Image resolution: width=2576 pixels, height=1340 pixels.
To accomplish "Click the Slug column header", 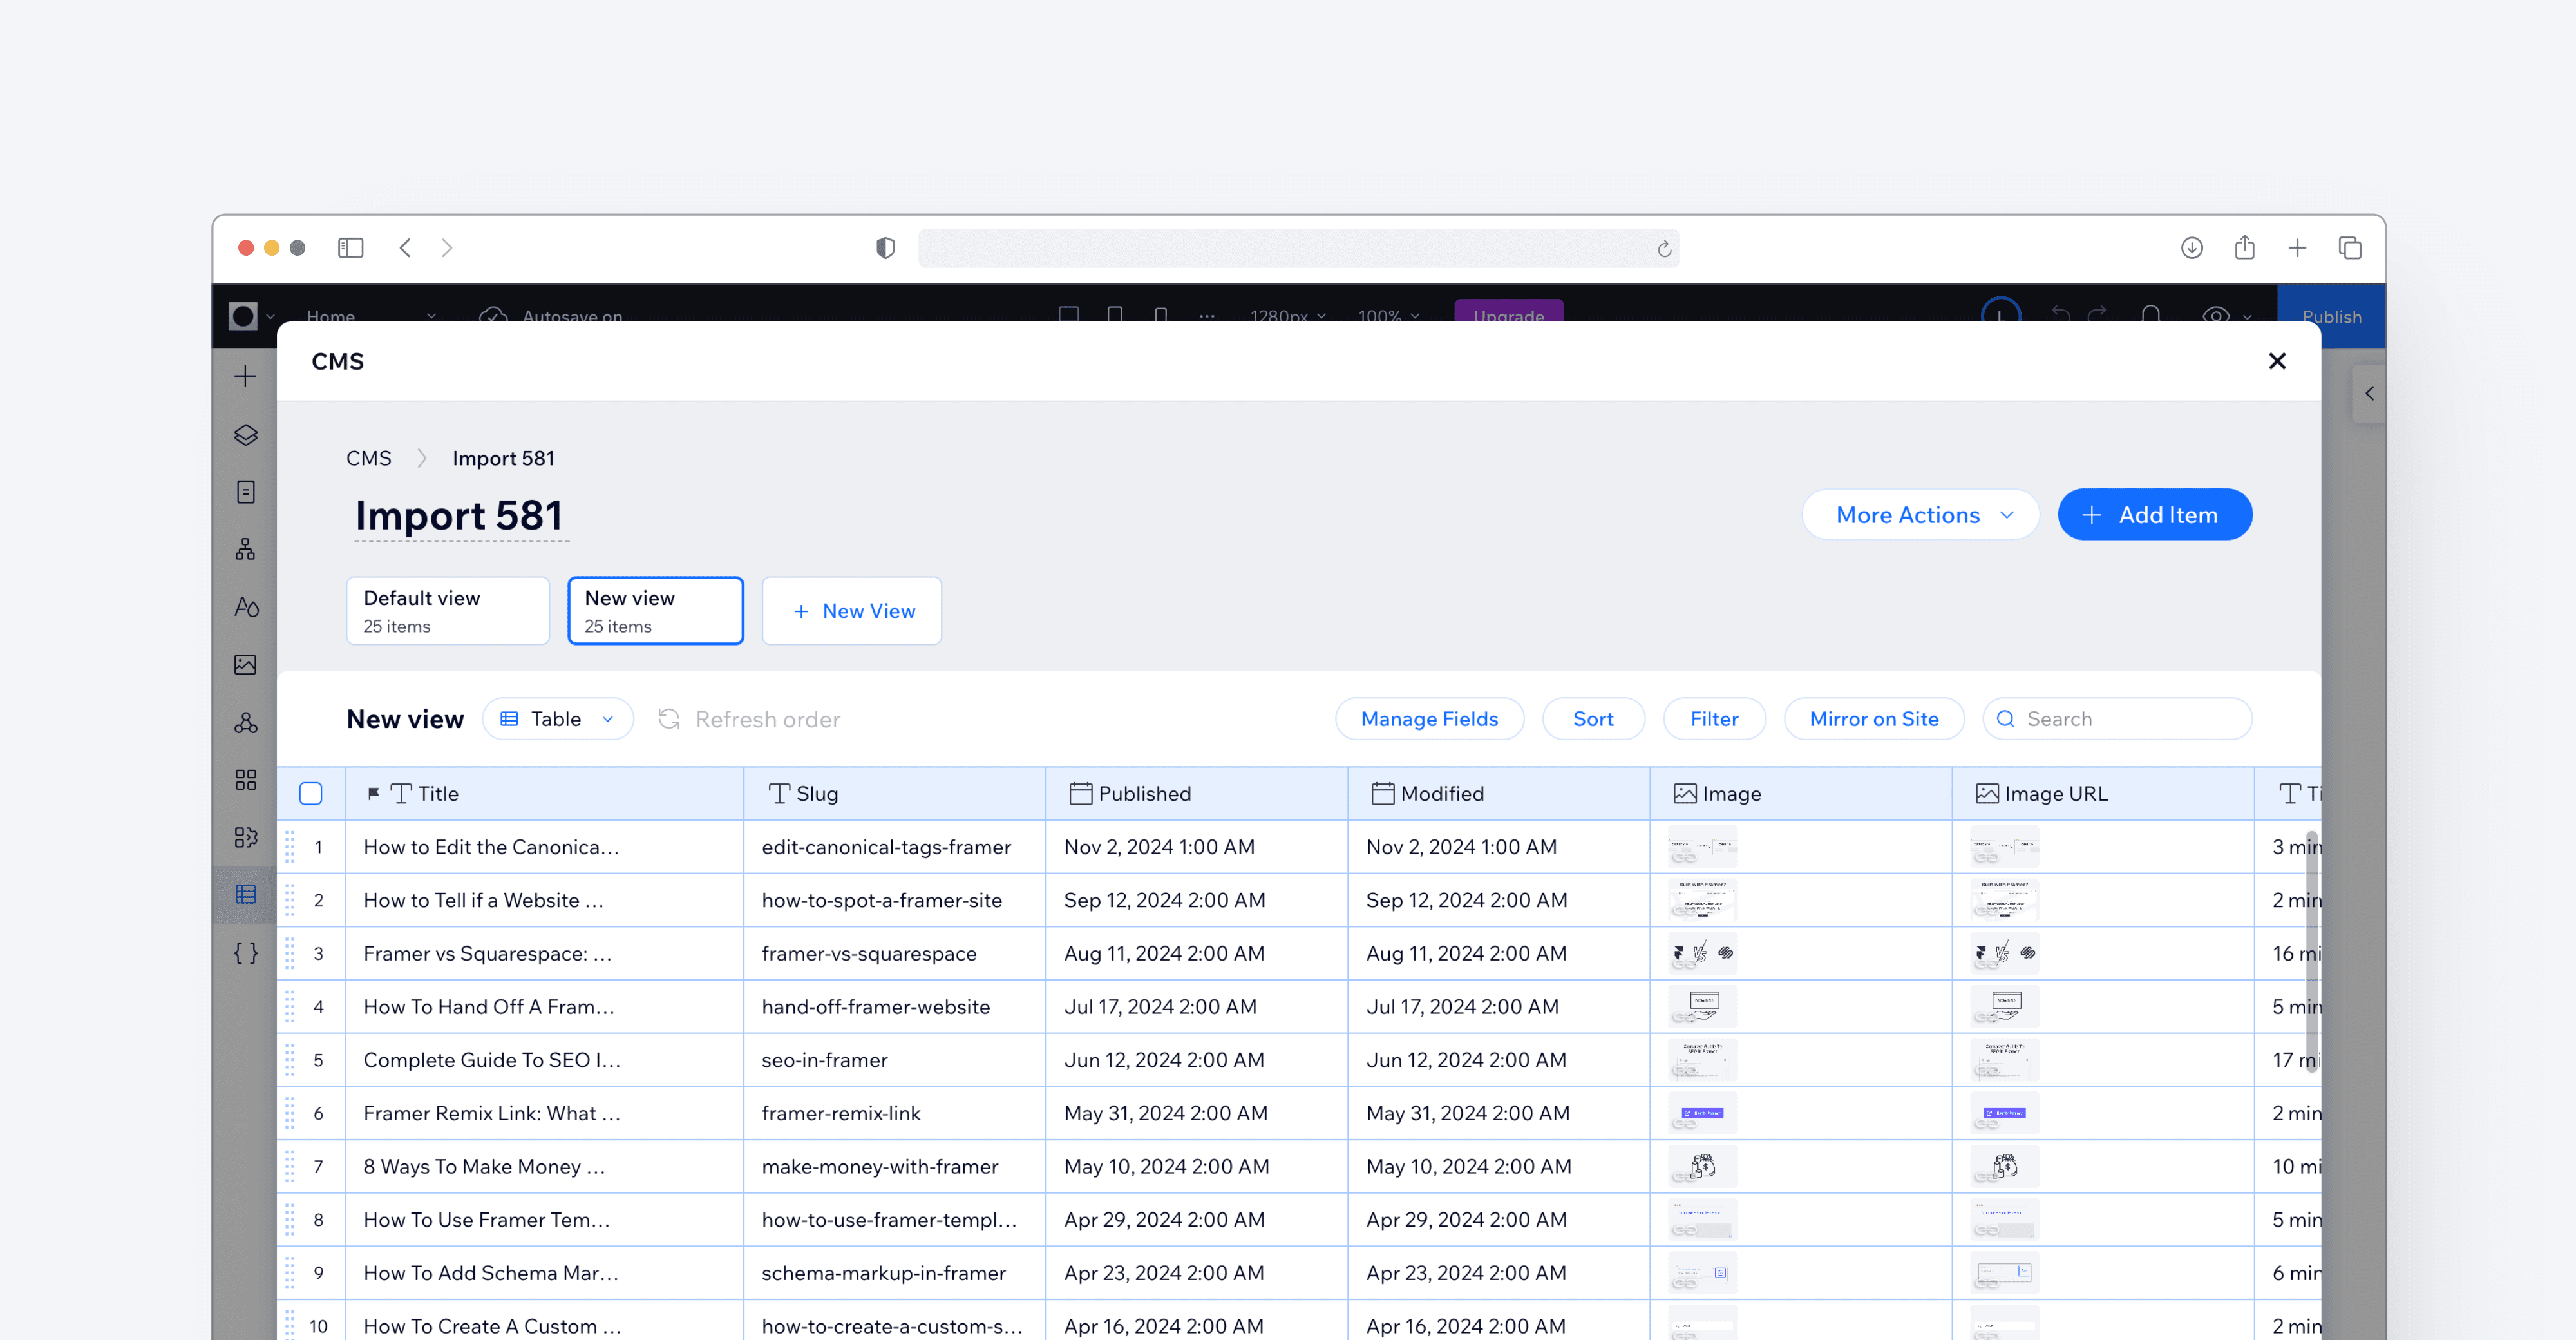I will [x=895, y=794].
